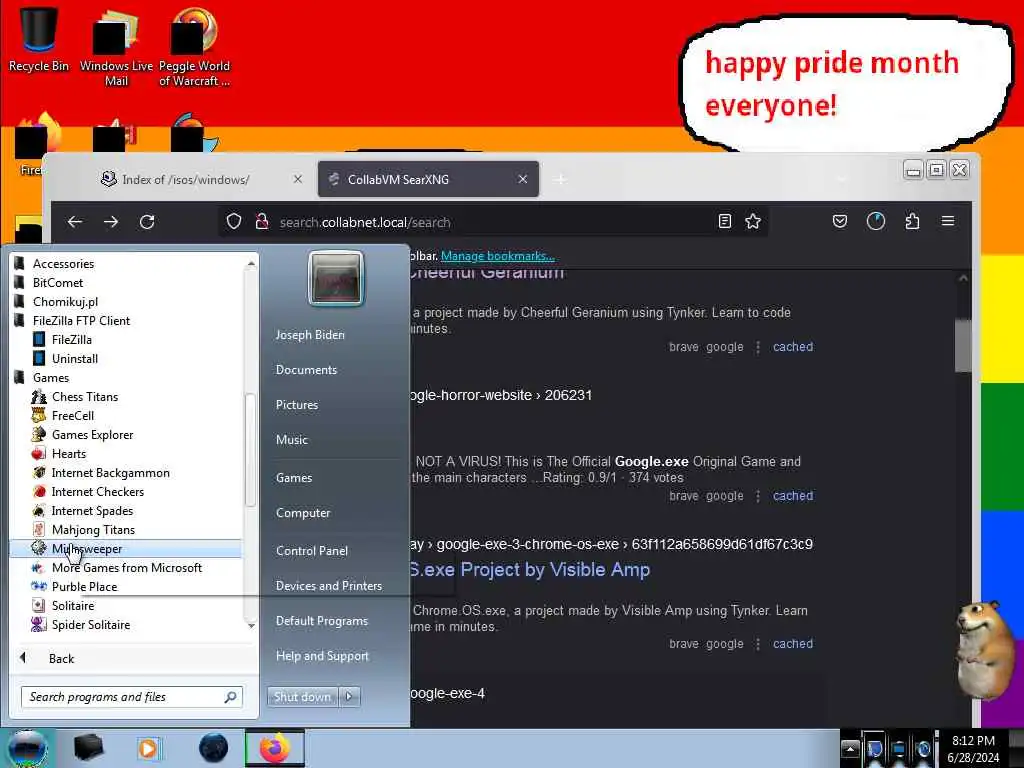Open Help and Support
1024x768 pixels.
(322, 656)
